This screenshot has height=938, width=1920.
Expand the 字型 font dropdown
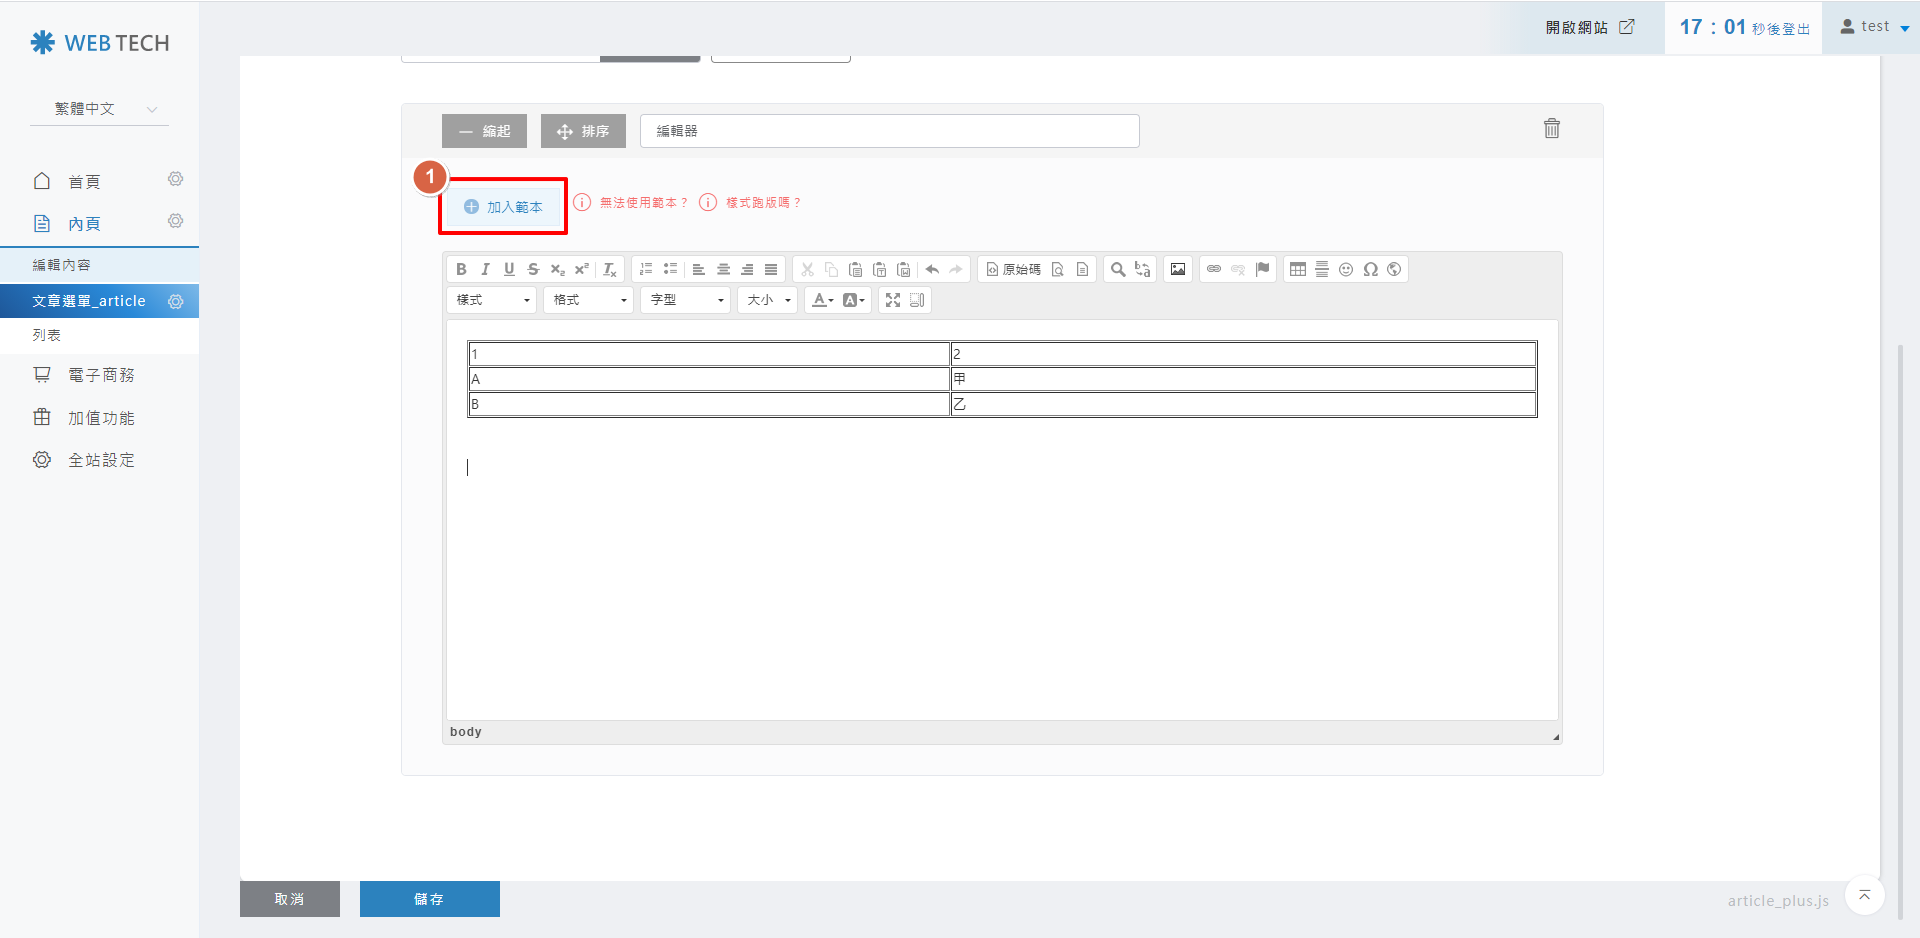coord(686,300)
